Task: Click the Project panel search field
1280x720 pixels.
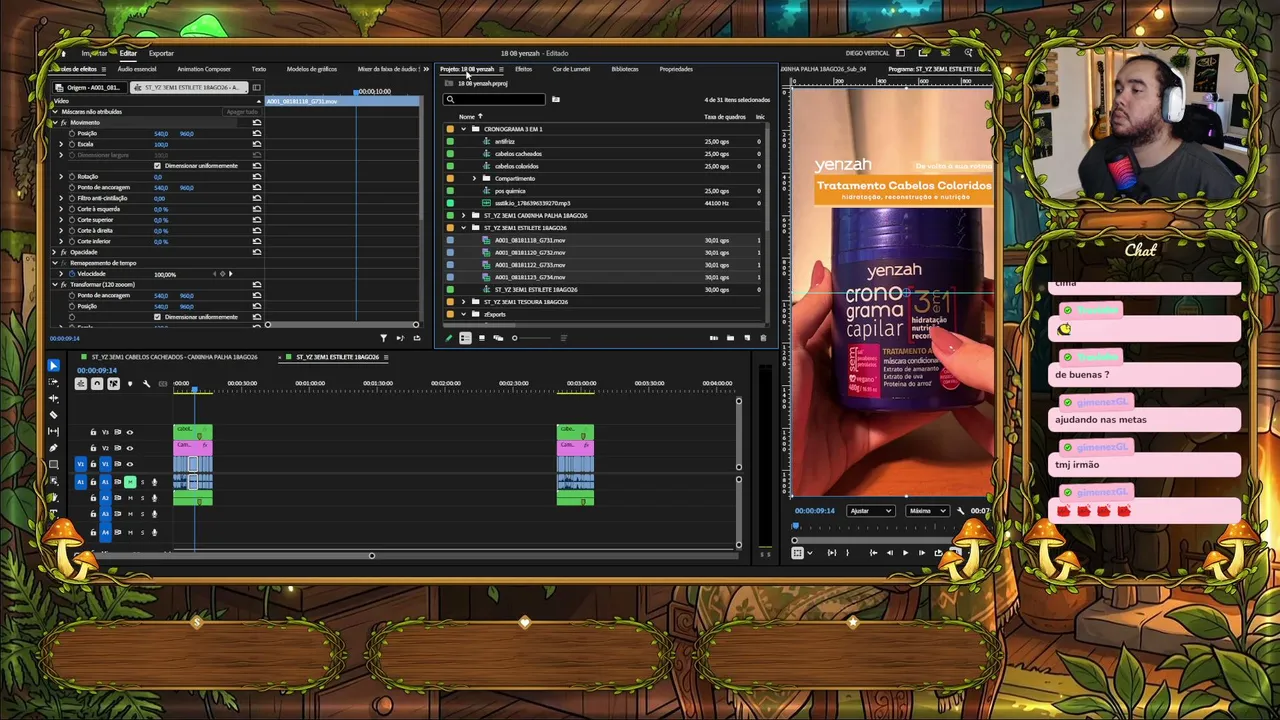Action: tap(495, 99)
